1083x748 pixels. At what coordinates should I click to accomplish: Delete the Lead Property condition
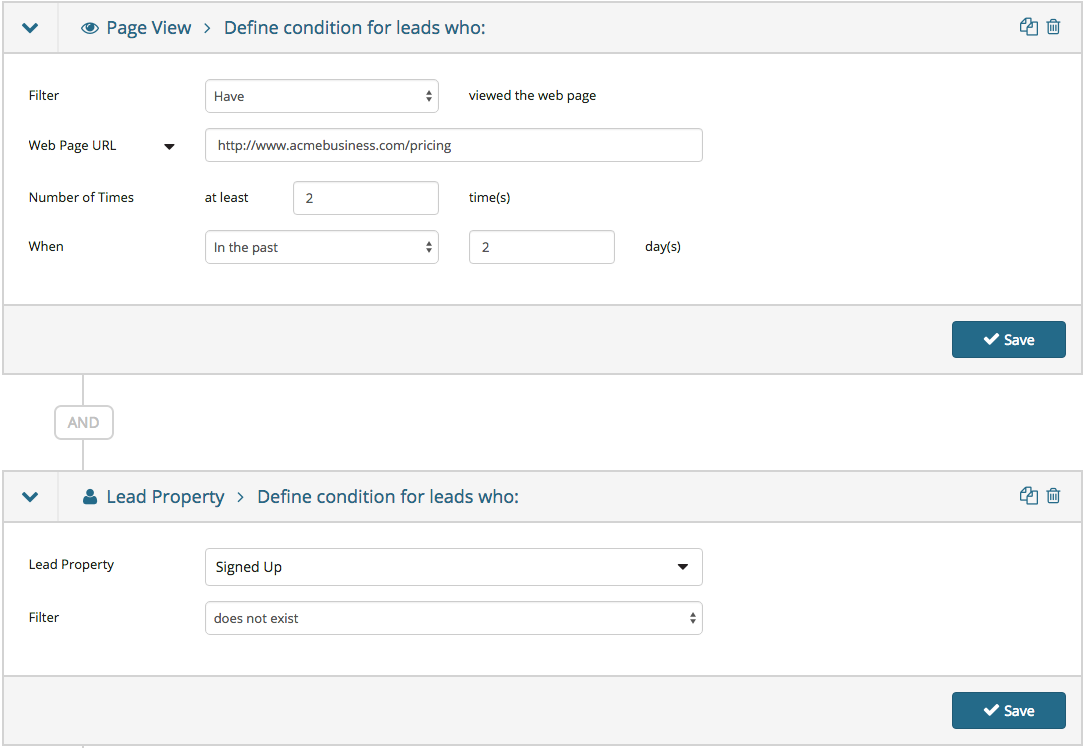[x=1053, y=495]
